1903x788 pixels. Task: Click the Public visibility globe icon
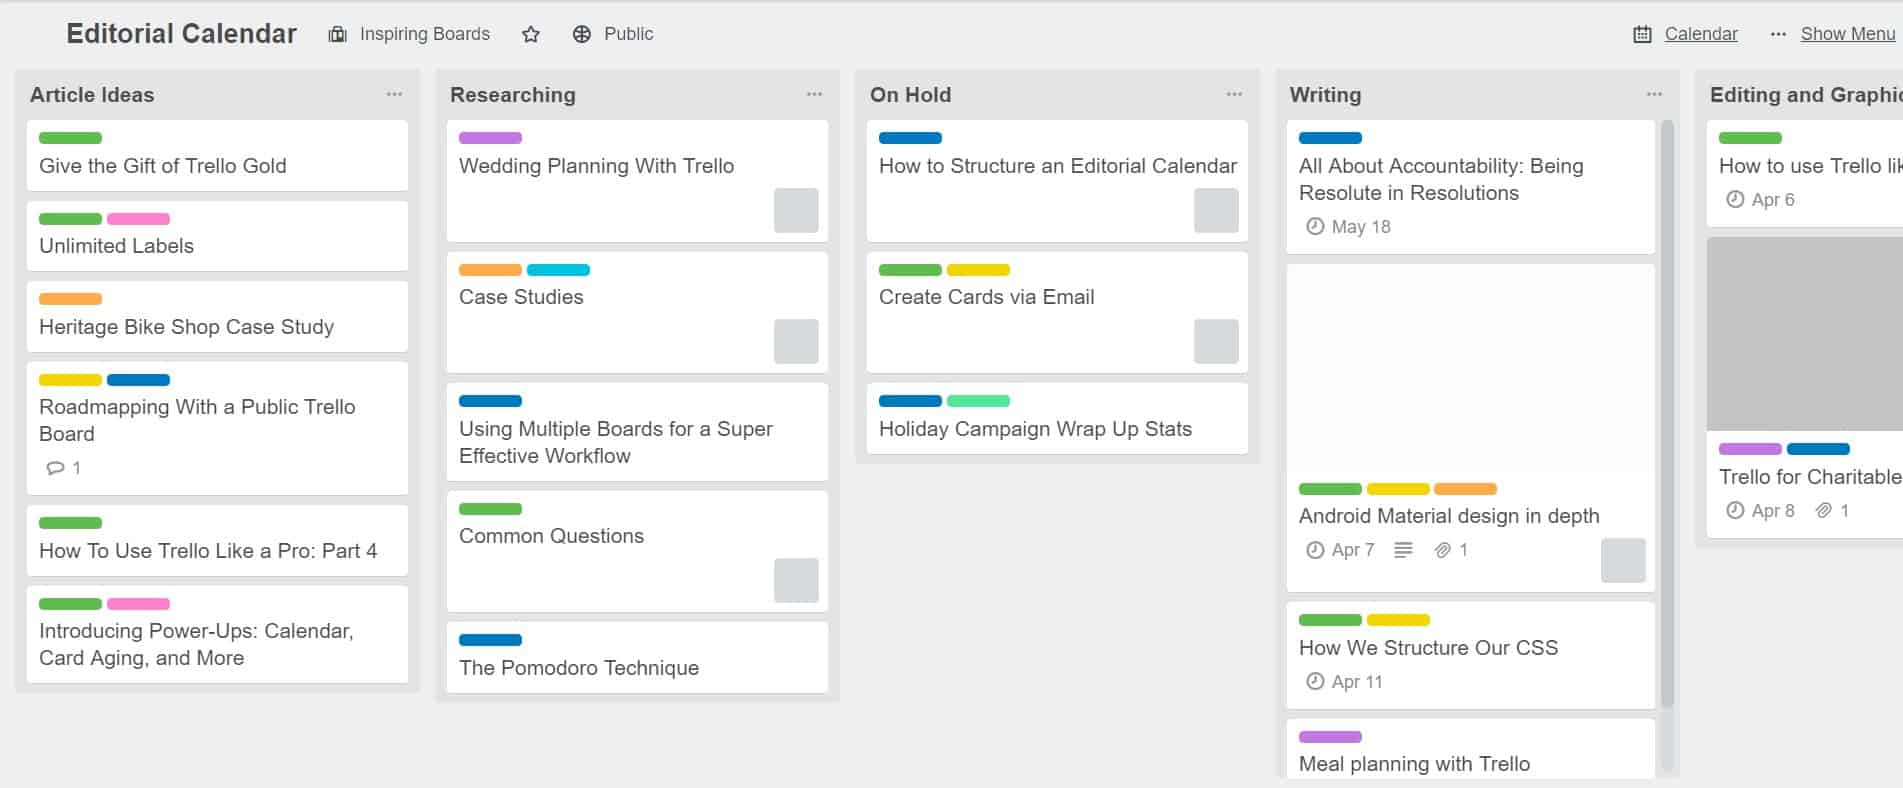[x=582, y=34]
